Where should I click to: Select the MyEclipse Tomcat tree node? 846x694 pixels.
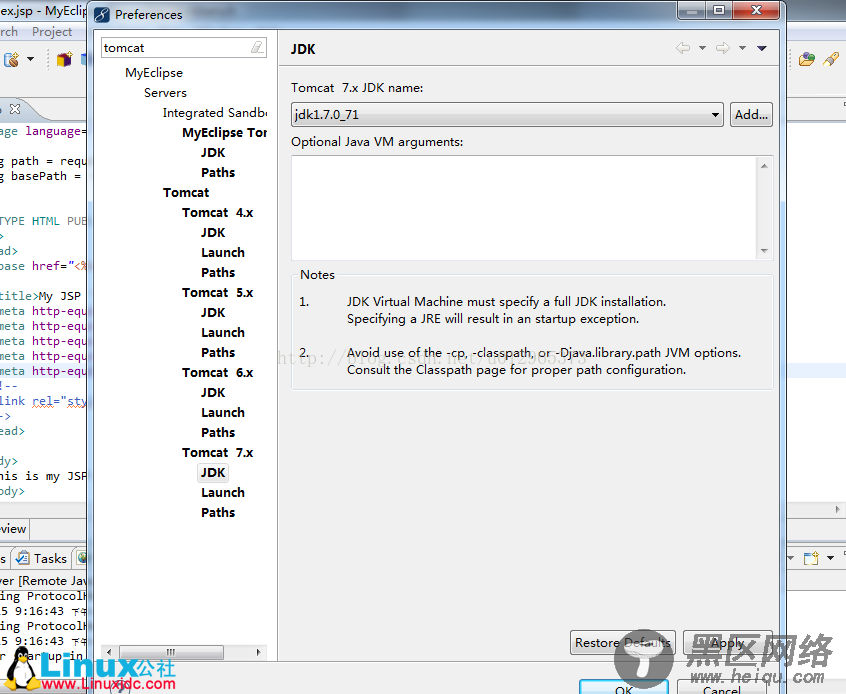point(224,132)
